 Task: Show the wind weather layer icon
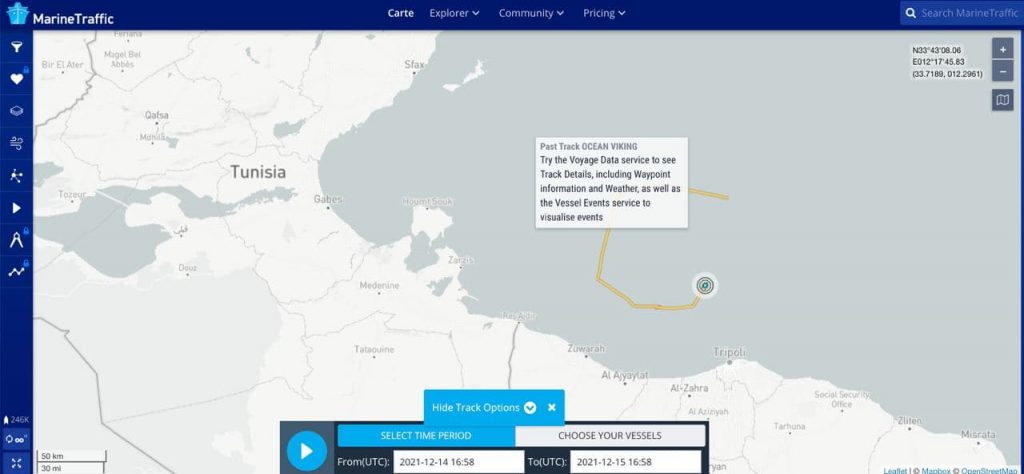tap(16, 143)
